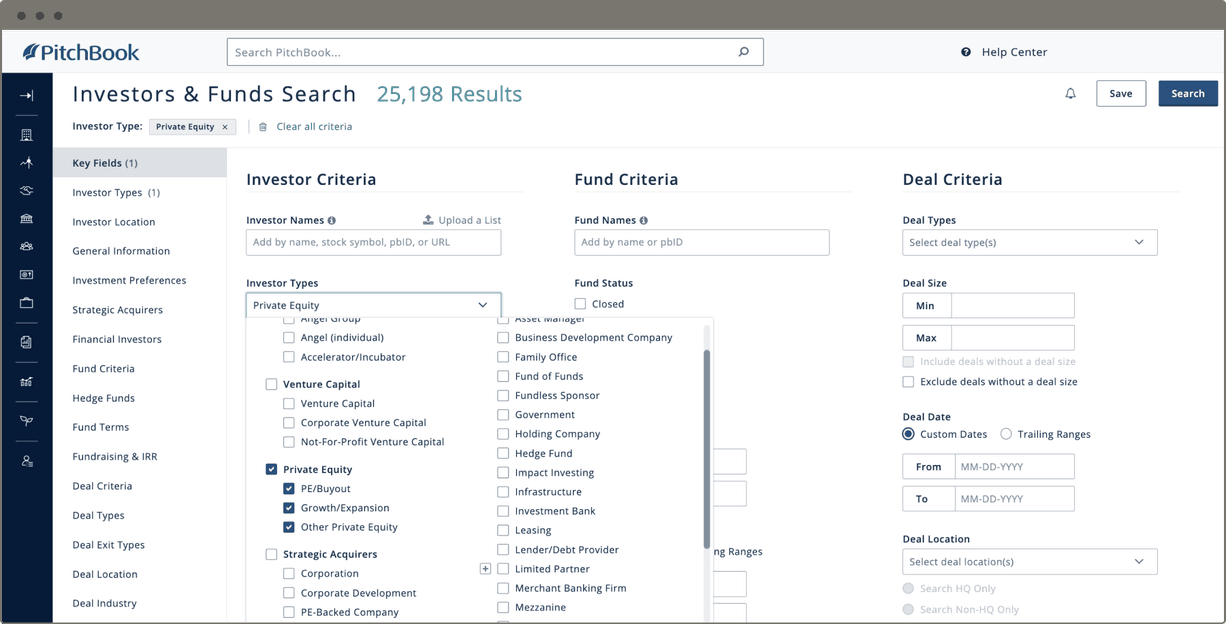This screenshot has width=1226, height=624.
Task: Open the companies building icon in sidebar
Action: coord(26,135)
